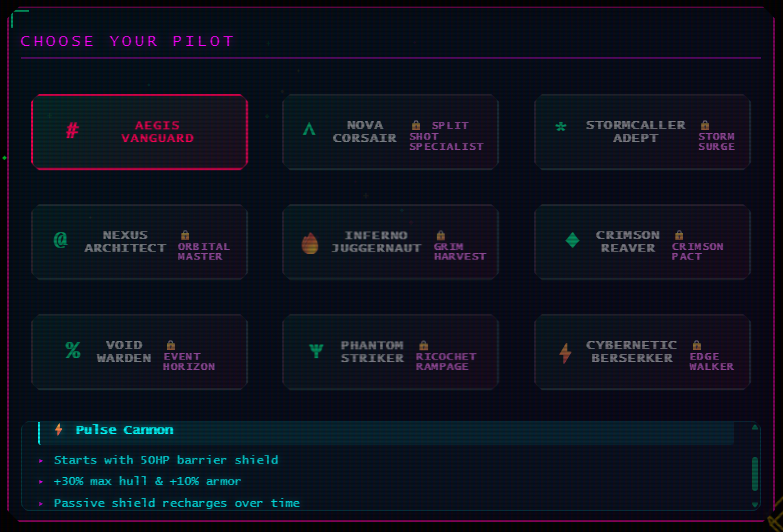Click the Orbital Master ability label
The image size is (783, 532).
point(204,251)
